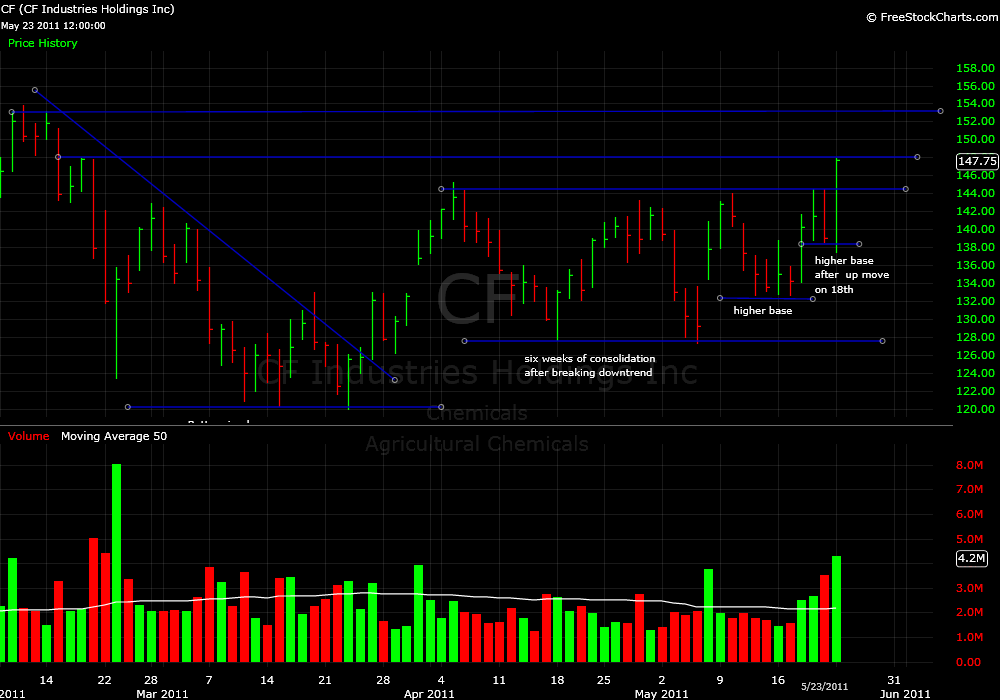Click the Mar 2011 month label

click(162, 694)
